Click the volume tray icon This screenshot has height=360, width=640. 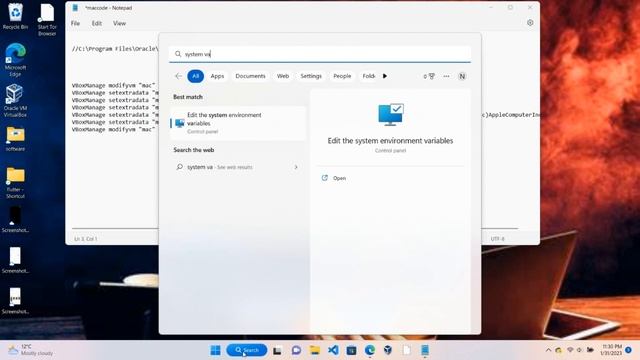point(580,350)
